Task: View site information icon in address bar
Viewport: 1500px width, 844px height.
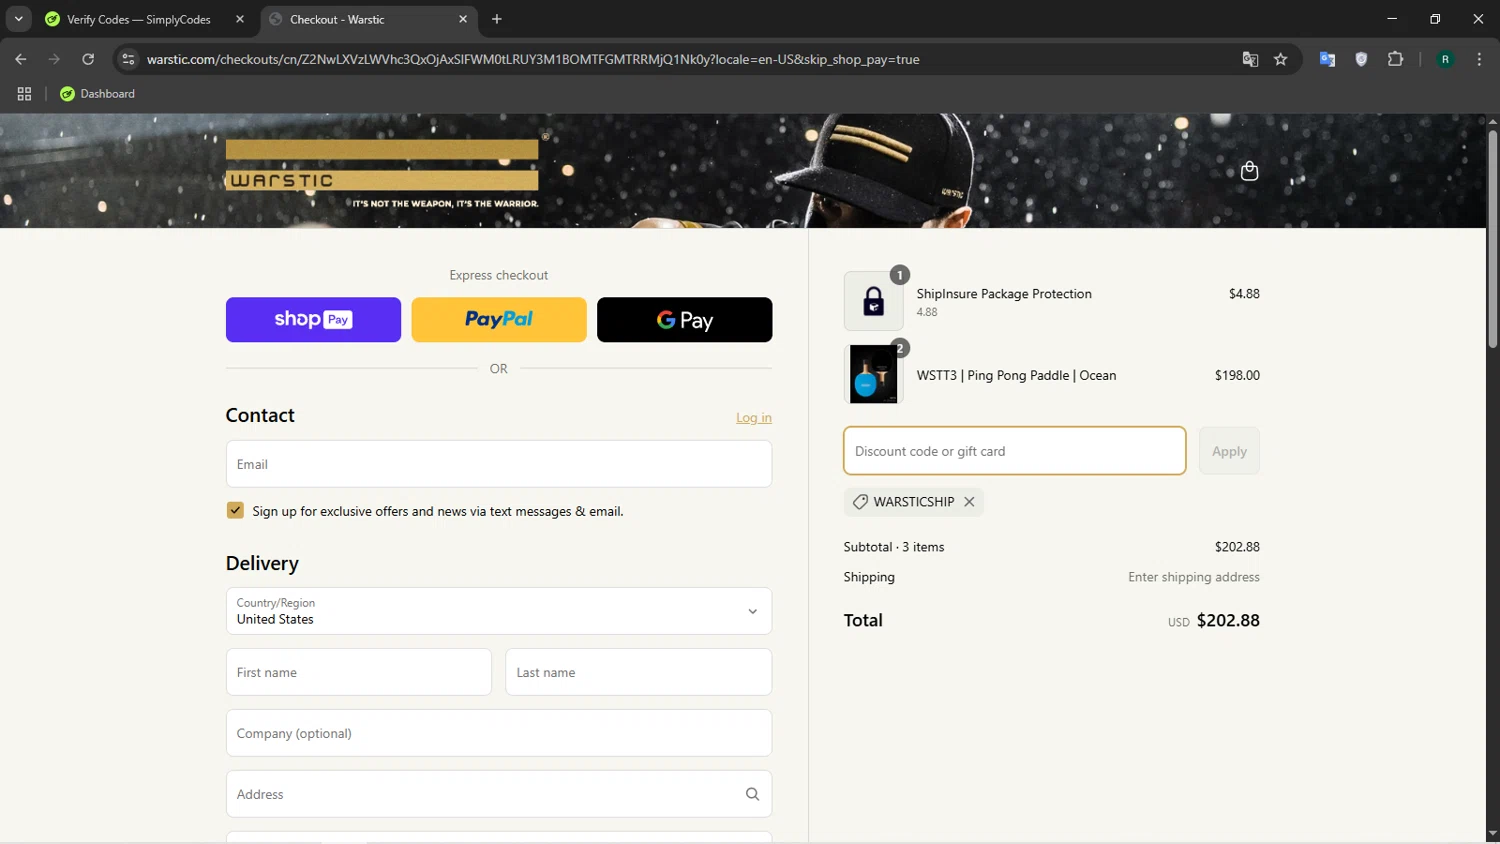Action: [128, 59]
